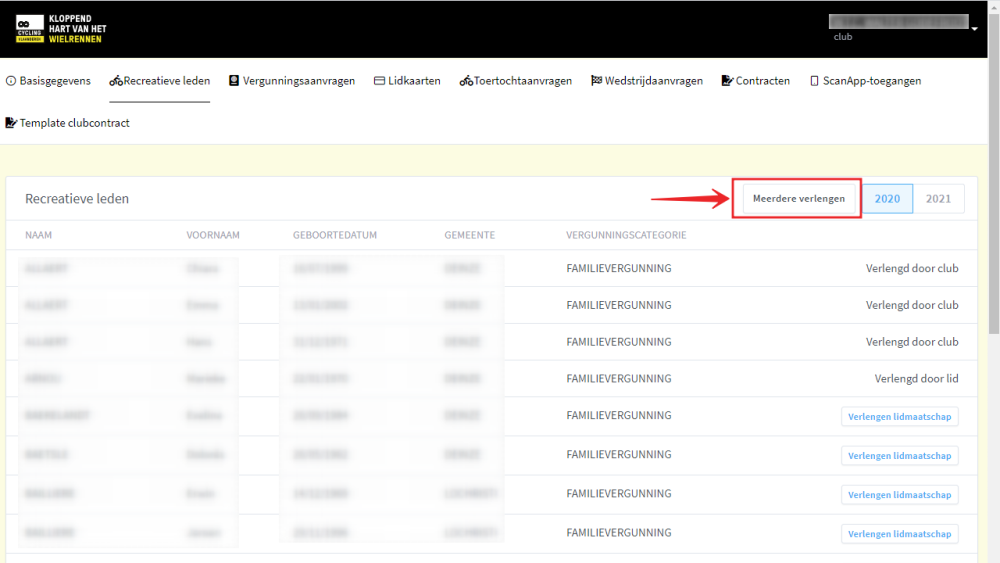
Task: Click the Toertochtaanvragen bicycle icon
Action: tap(466, 81)
